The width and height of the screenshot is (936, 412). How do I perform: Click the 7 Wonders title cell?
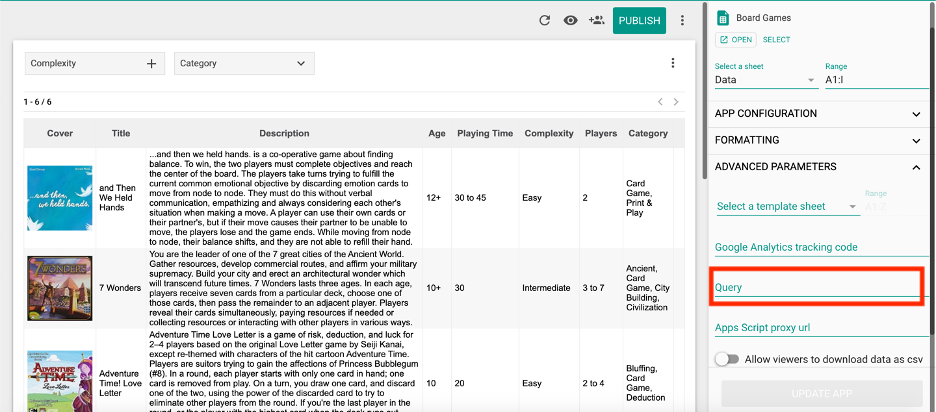coord(120,288)
